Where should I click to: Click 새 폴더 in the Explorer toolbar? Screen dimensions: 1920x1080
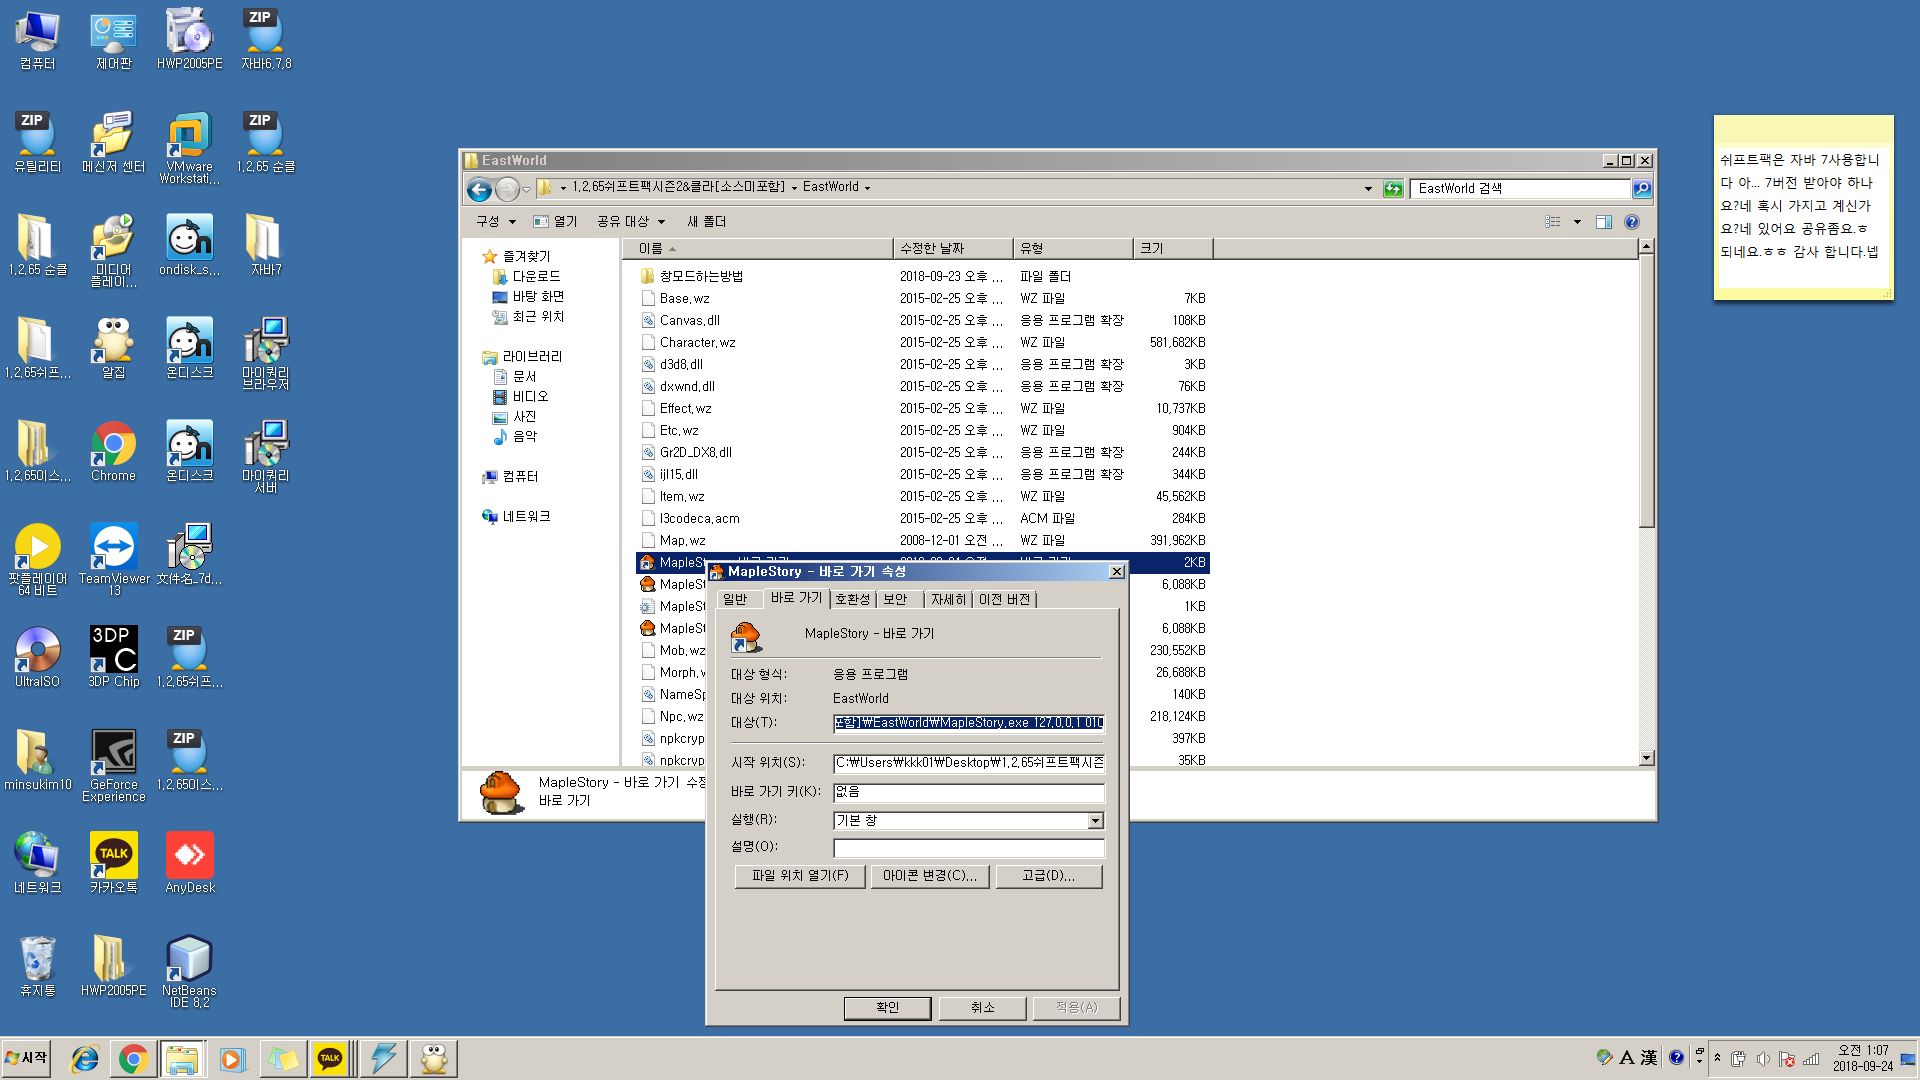click(706, 222)
